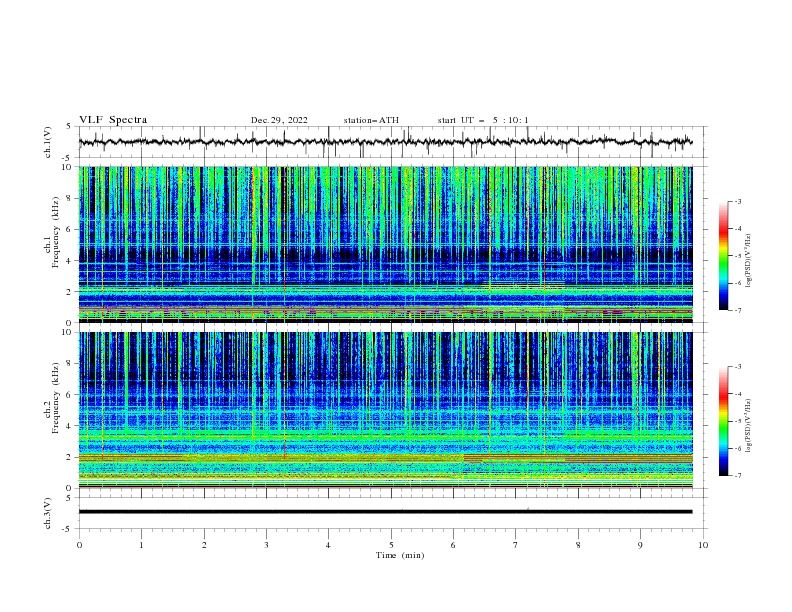Select the "log(PSD)(V²/Hz)" label beside ch.1 color bar
The height and width of the screenshot is (612, 792).
[x=749, y=261]
